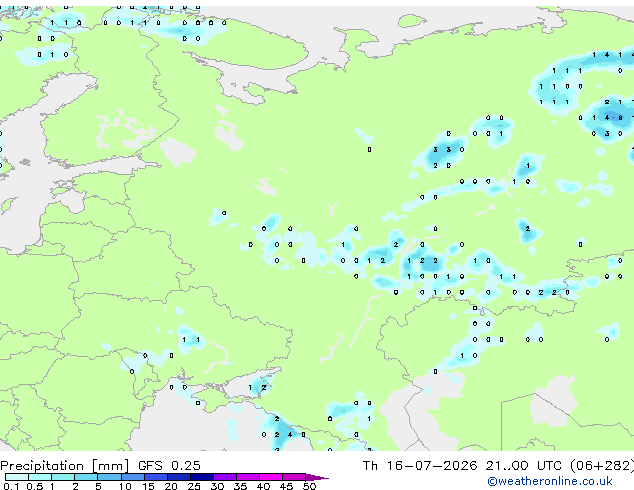This screenshot has height=490, width=634.
Task: Click the date Th 16-07-2026 text
Action: coord(420,466)
